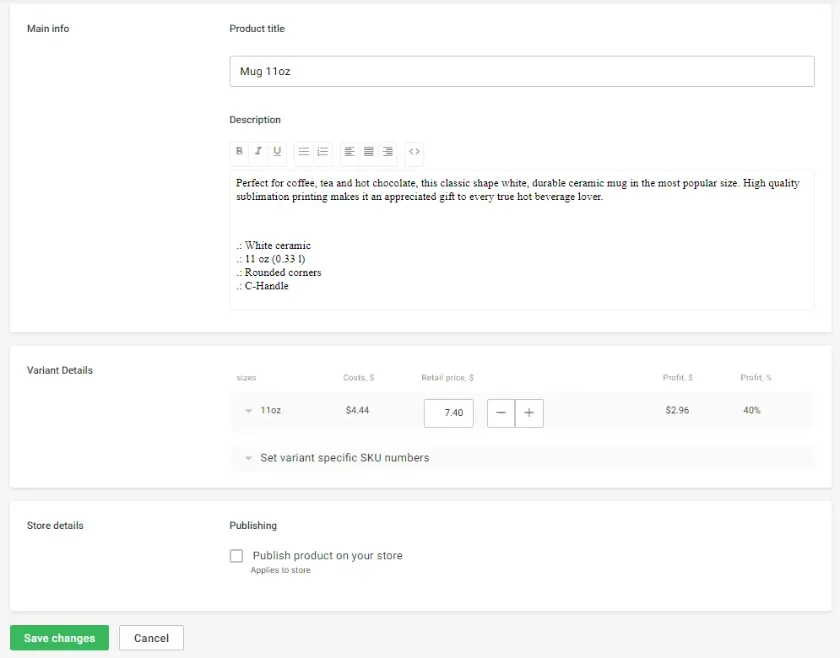
Task: Increase the retail price with the plus button
Action: 529,413
